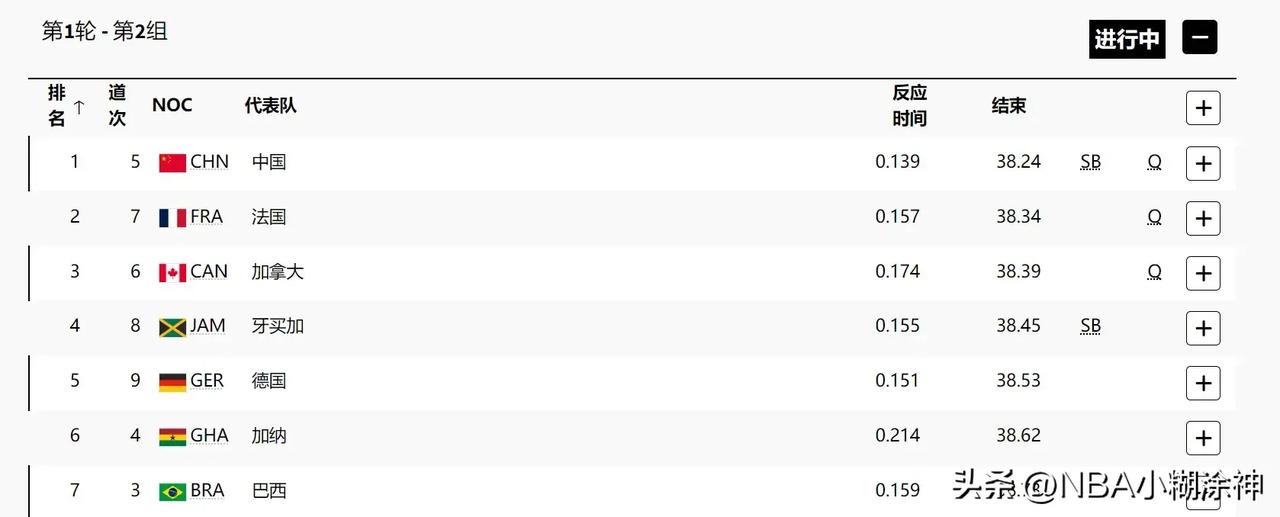Click the France flag icon
Screen dimensions: 1280x517
coord(172,218)
